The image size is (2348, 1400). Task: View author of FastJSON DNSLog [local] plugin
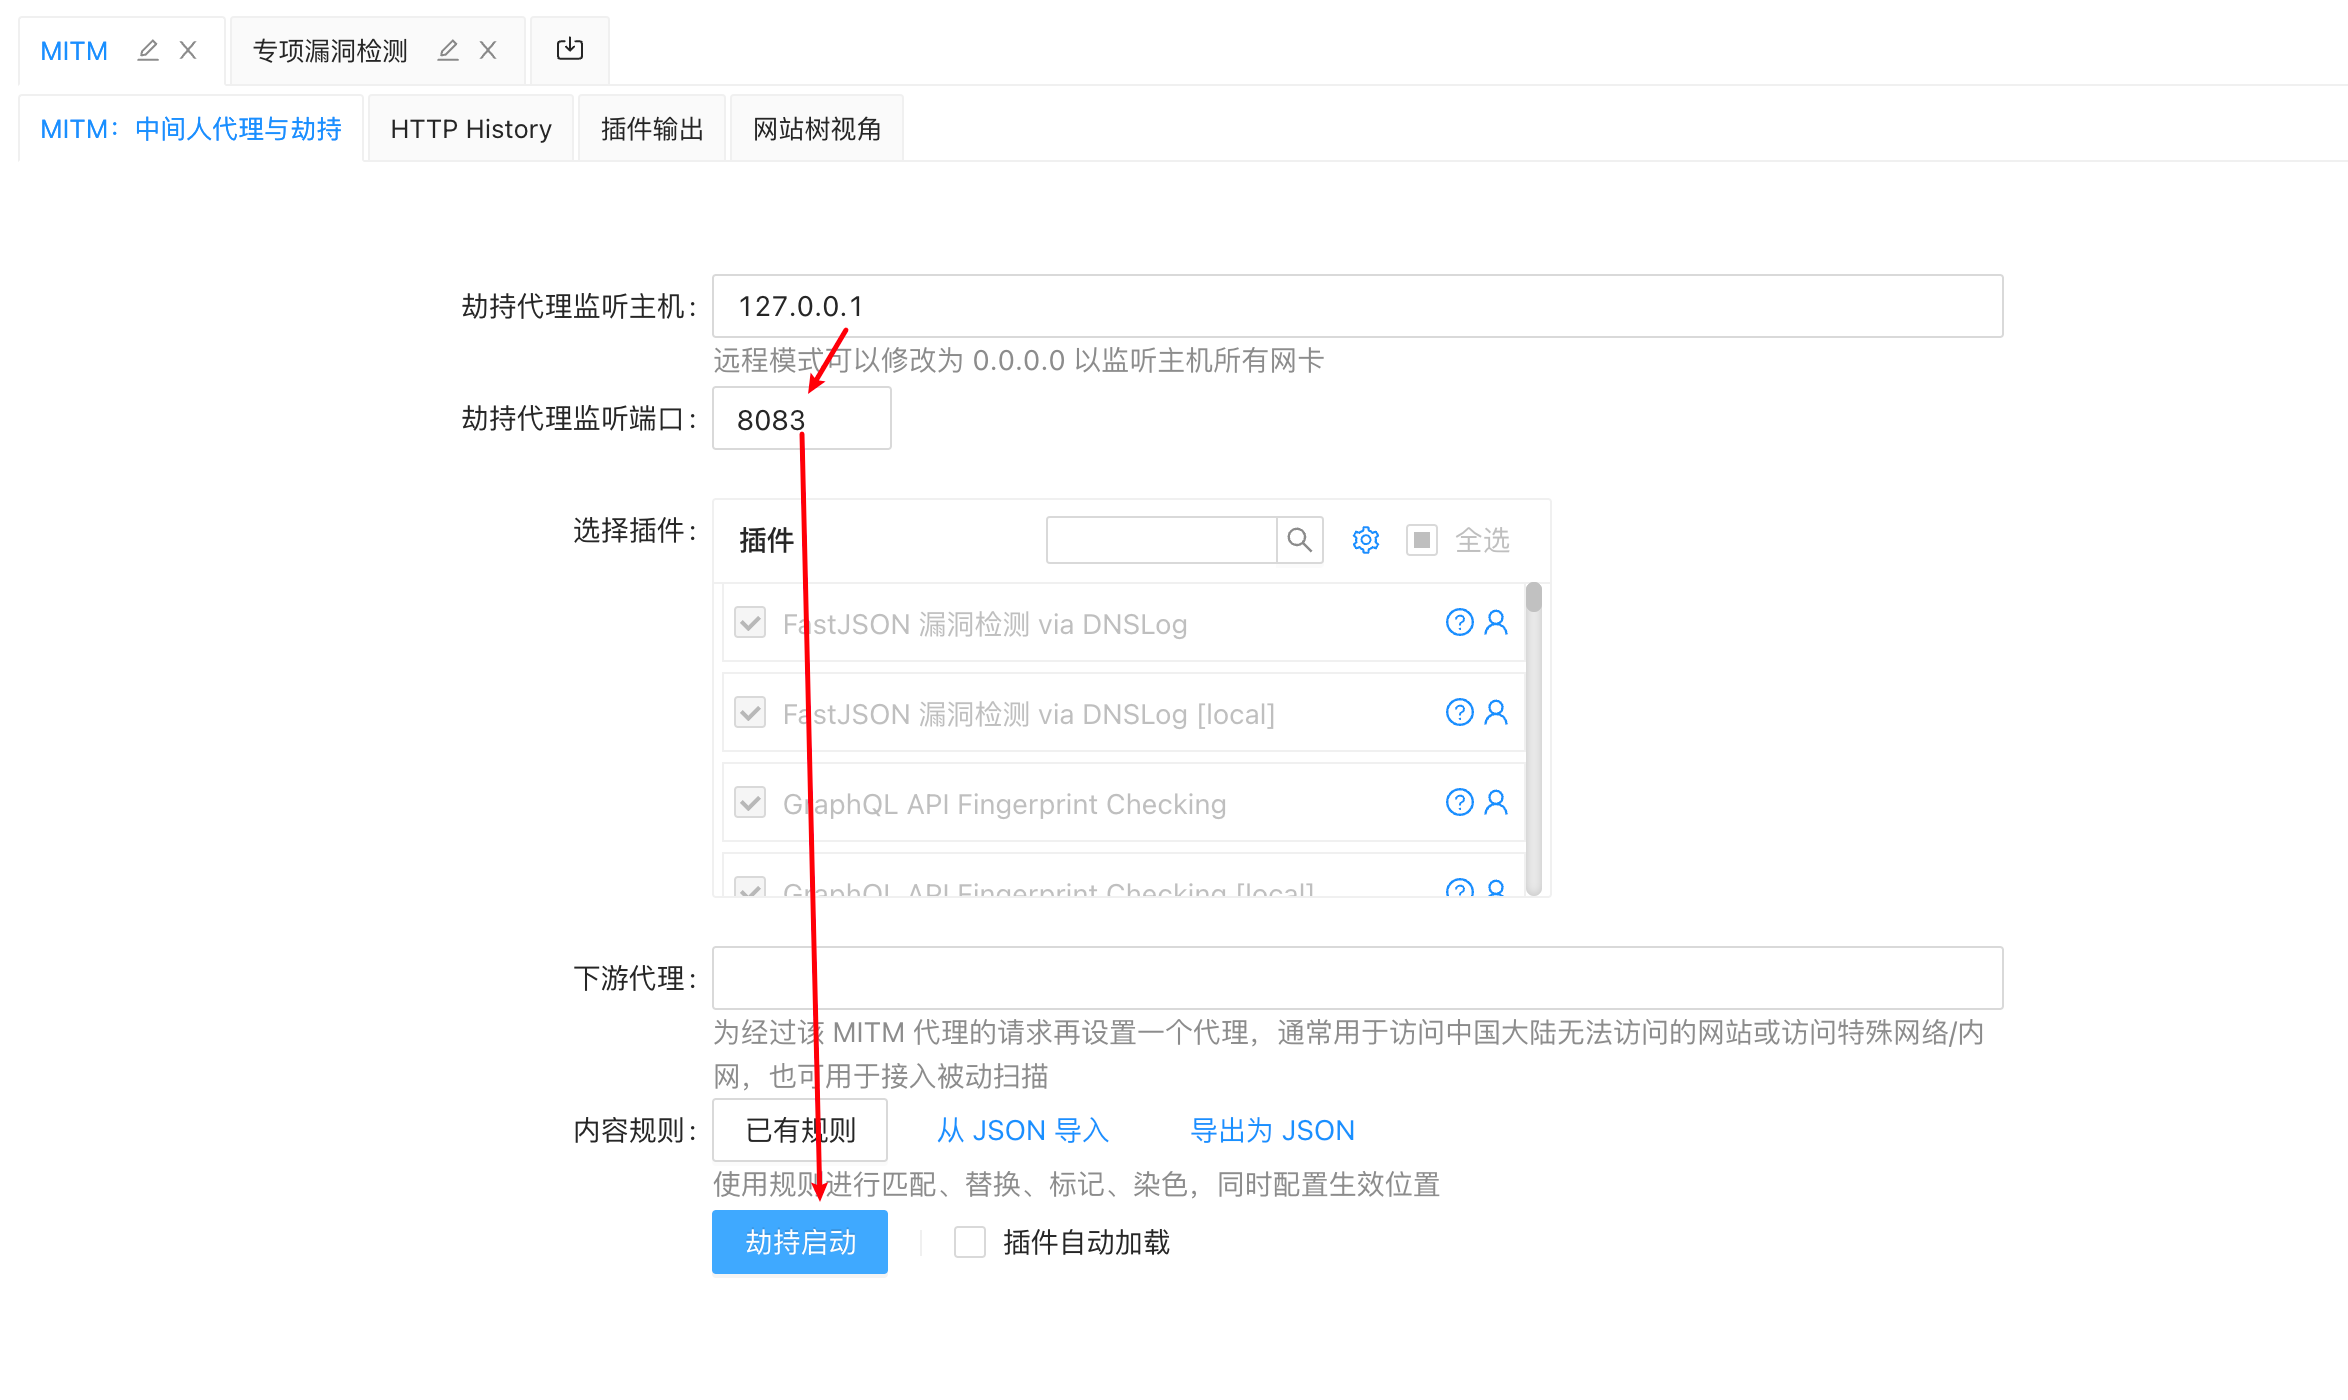1496,713
